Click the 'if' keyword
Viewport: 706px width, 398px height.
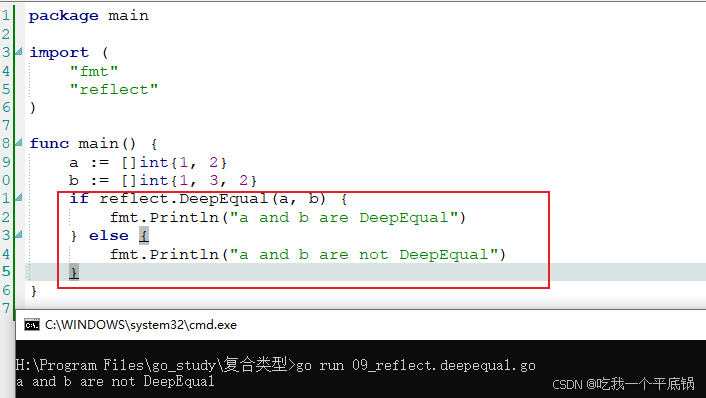[79, 199]
